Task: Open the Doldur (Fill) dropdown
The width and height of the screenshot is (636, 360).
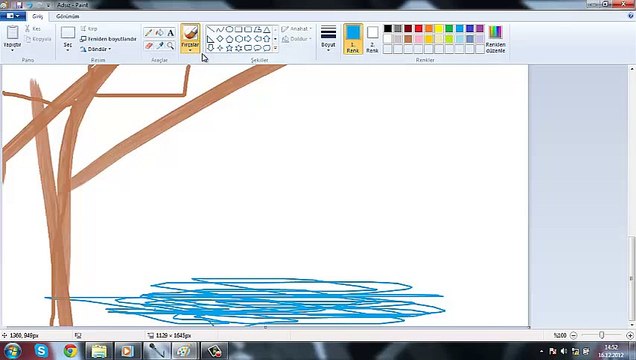Action: pos(297,39)
